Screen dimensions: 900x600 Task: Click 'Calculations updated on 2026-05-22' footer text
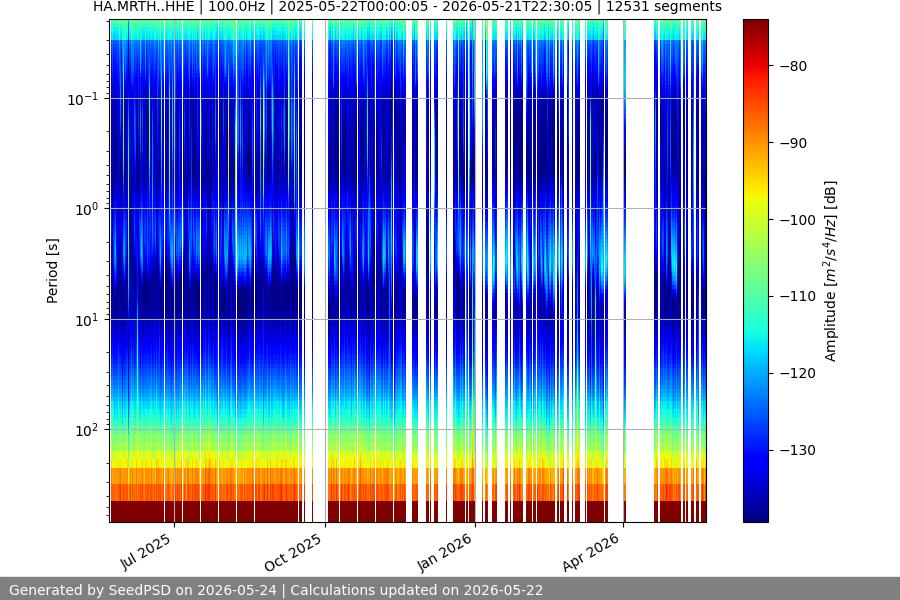[x=417, y=590]
